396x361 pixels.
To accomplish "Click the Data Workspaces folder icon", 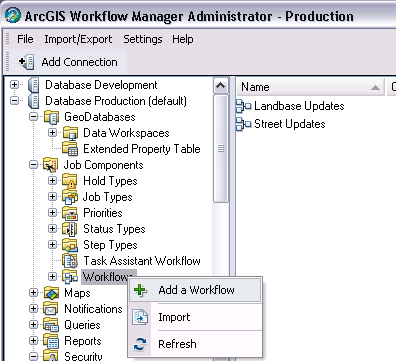I will pos(70,133).
